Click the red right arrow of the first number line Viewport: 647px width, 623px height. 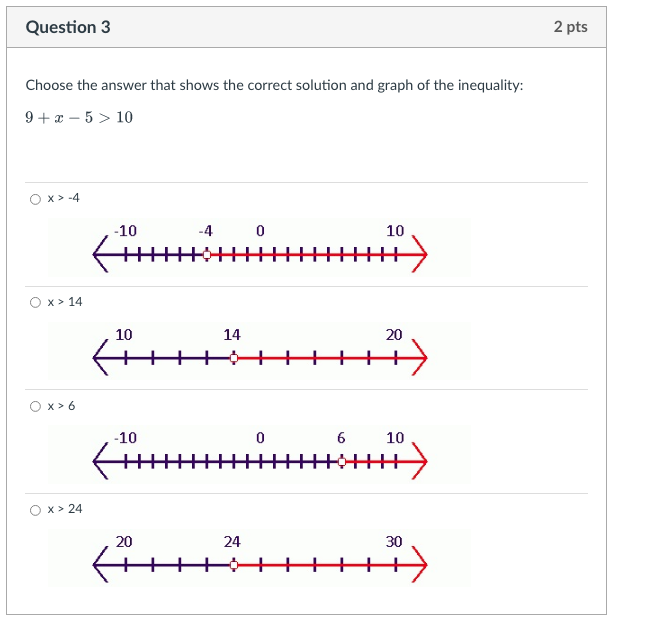[420, 255]
